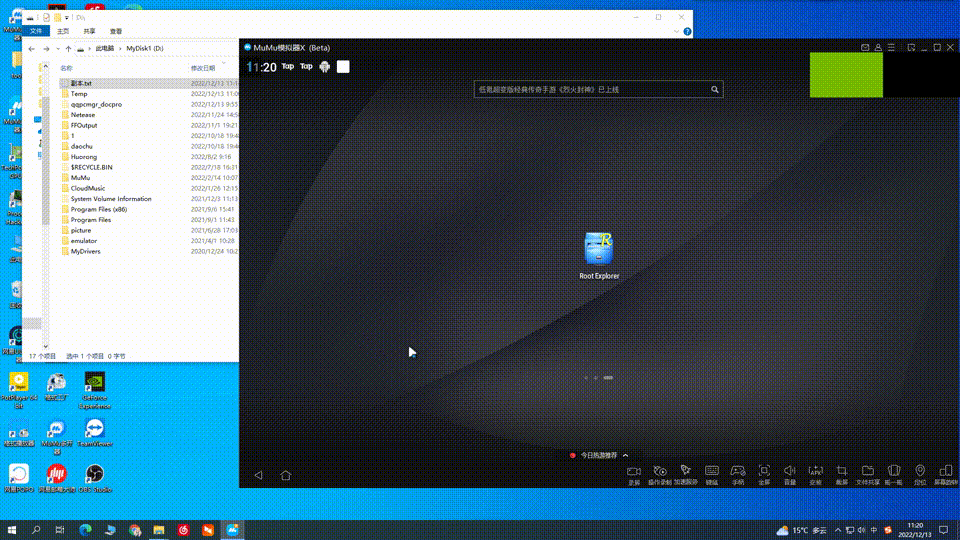Open TeamViewer desktop shortcut
This screenshot has height=540, width=960.
pyautogui.click(x=95, y=433)
